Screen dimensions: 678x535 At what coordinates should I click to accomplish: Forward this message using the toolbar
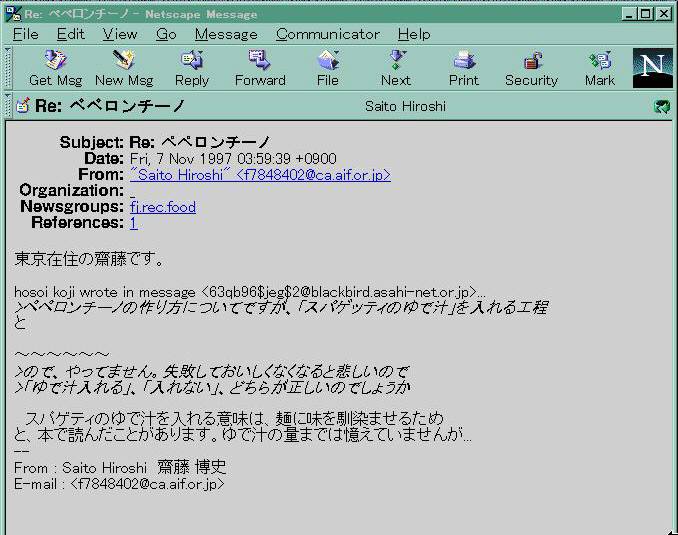[x=260, y=68]
